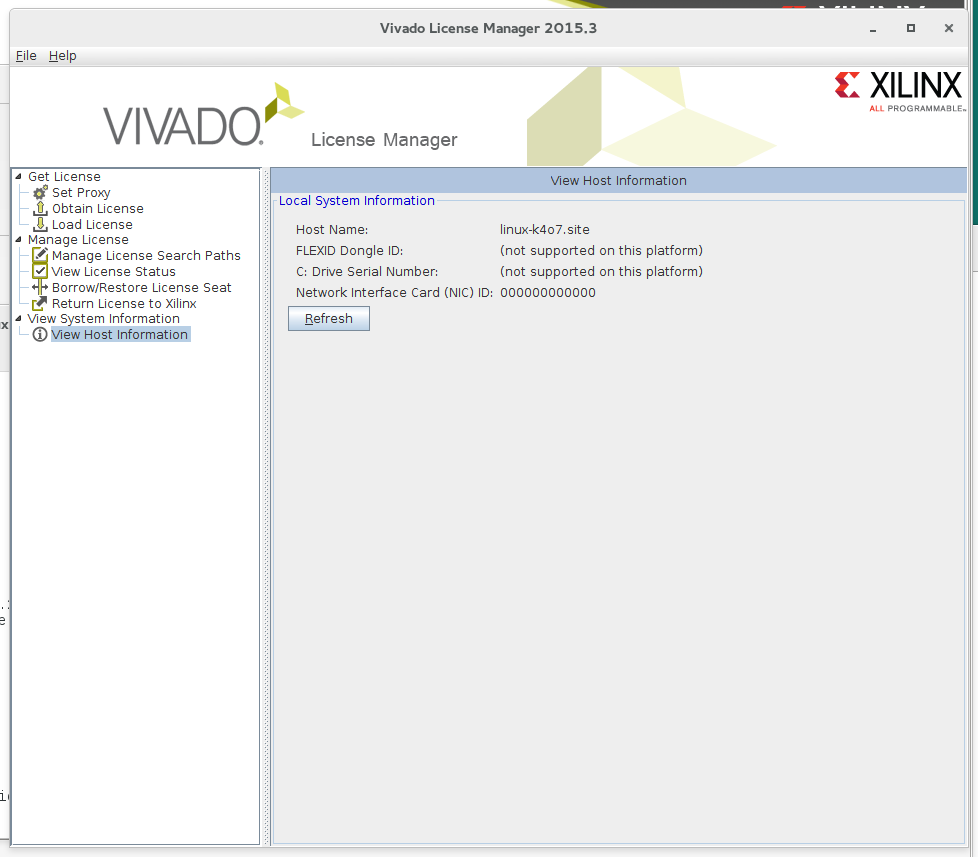Click the C: Drive Serial Number: label
Image resolution: width=978 pixels, height=857 pixels.
coord(367,271)
